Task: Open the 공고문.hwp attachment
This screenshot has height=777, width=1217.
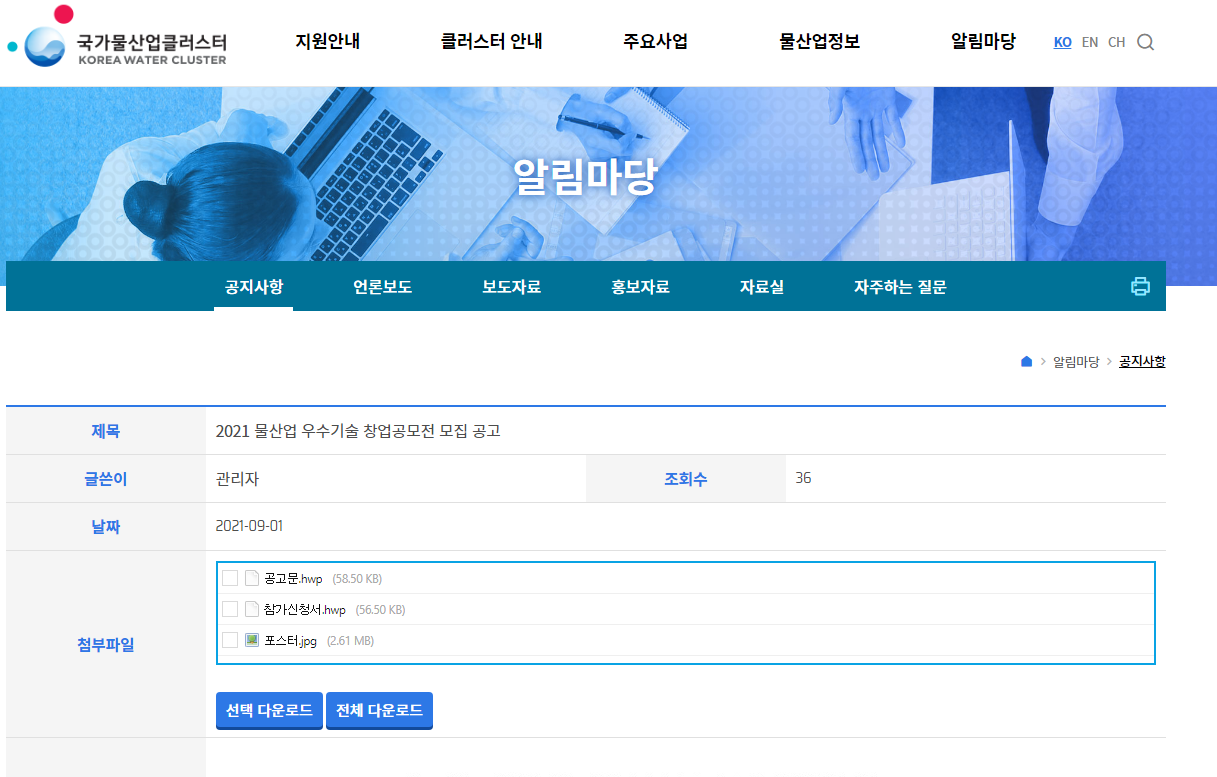Action: pos(293,579)
